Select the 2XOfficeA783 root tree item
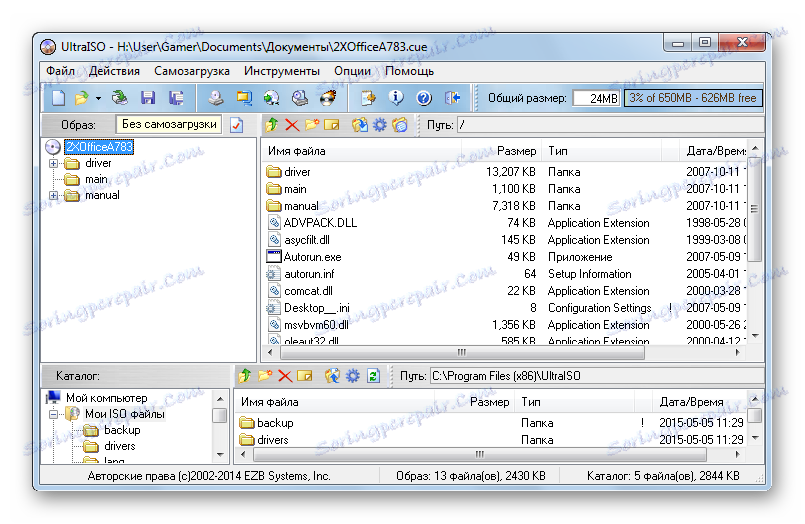 (99, 147)
